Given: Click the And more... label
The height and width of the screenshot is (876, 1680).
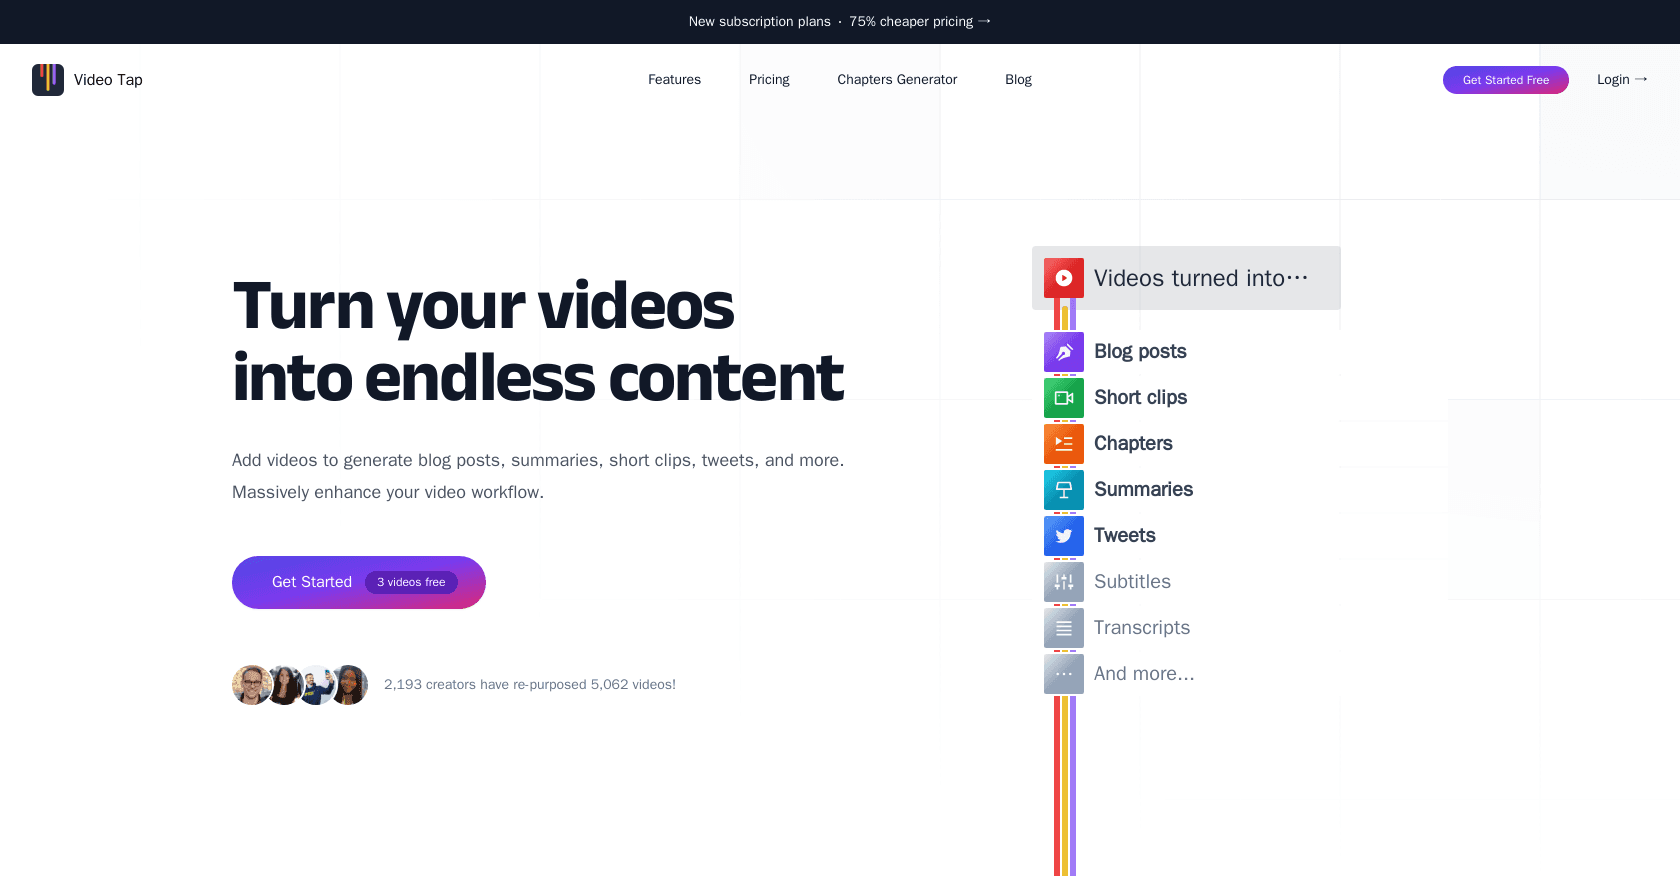Looking at the screenshot, I should (1144, 674).
